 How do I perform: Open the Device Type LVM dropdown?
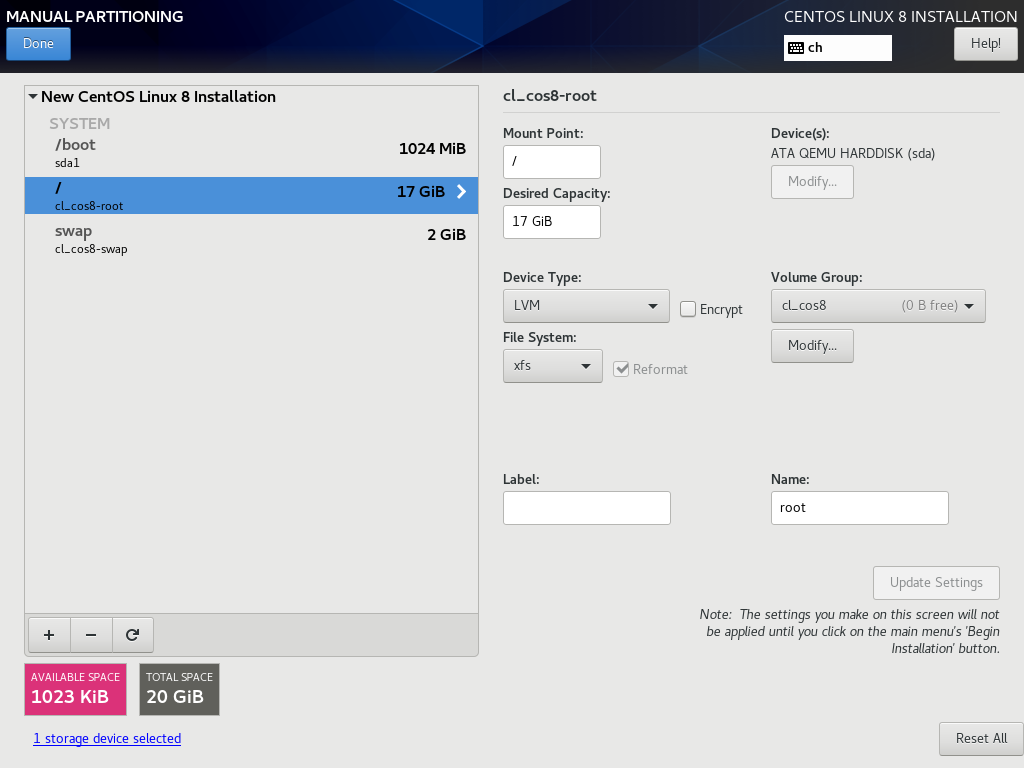point(586,306)
